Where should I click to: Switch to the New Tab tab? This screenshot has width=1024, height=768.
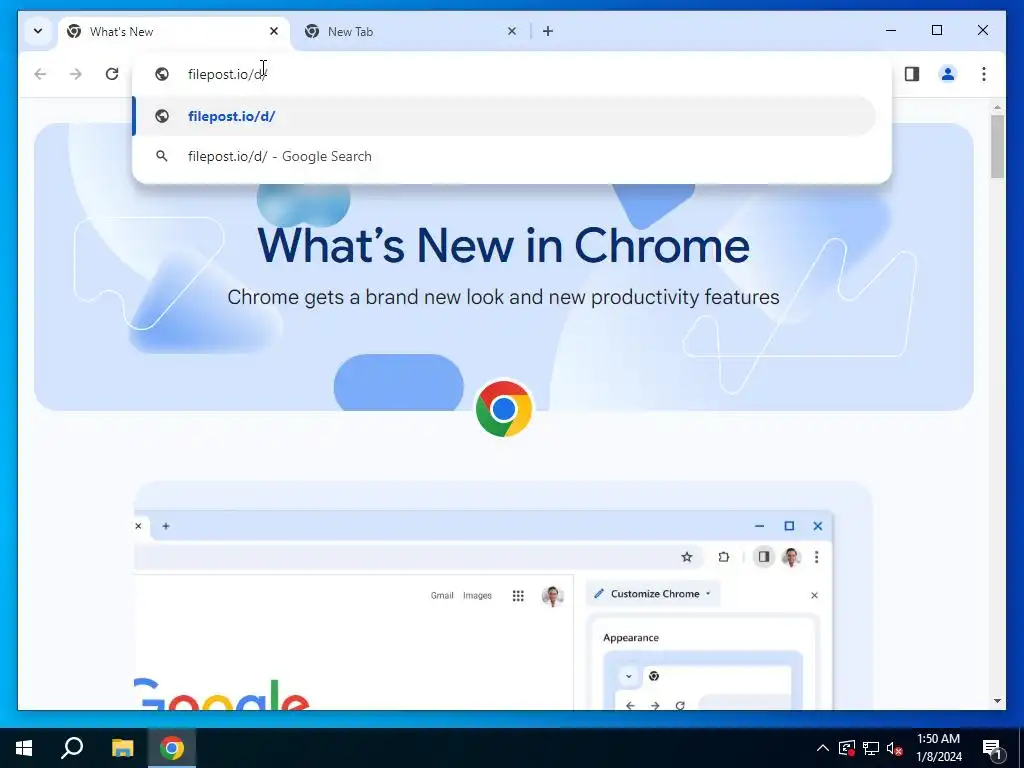point(410,31)
